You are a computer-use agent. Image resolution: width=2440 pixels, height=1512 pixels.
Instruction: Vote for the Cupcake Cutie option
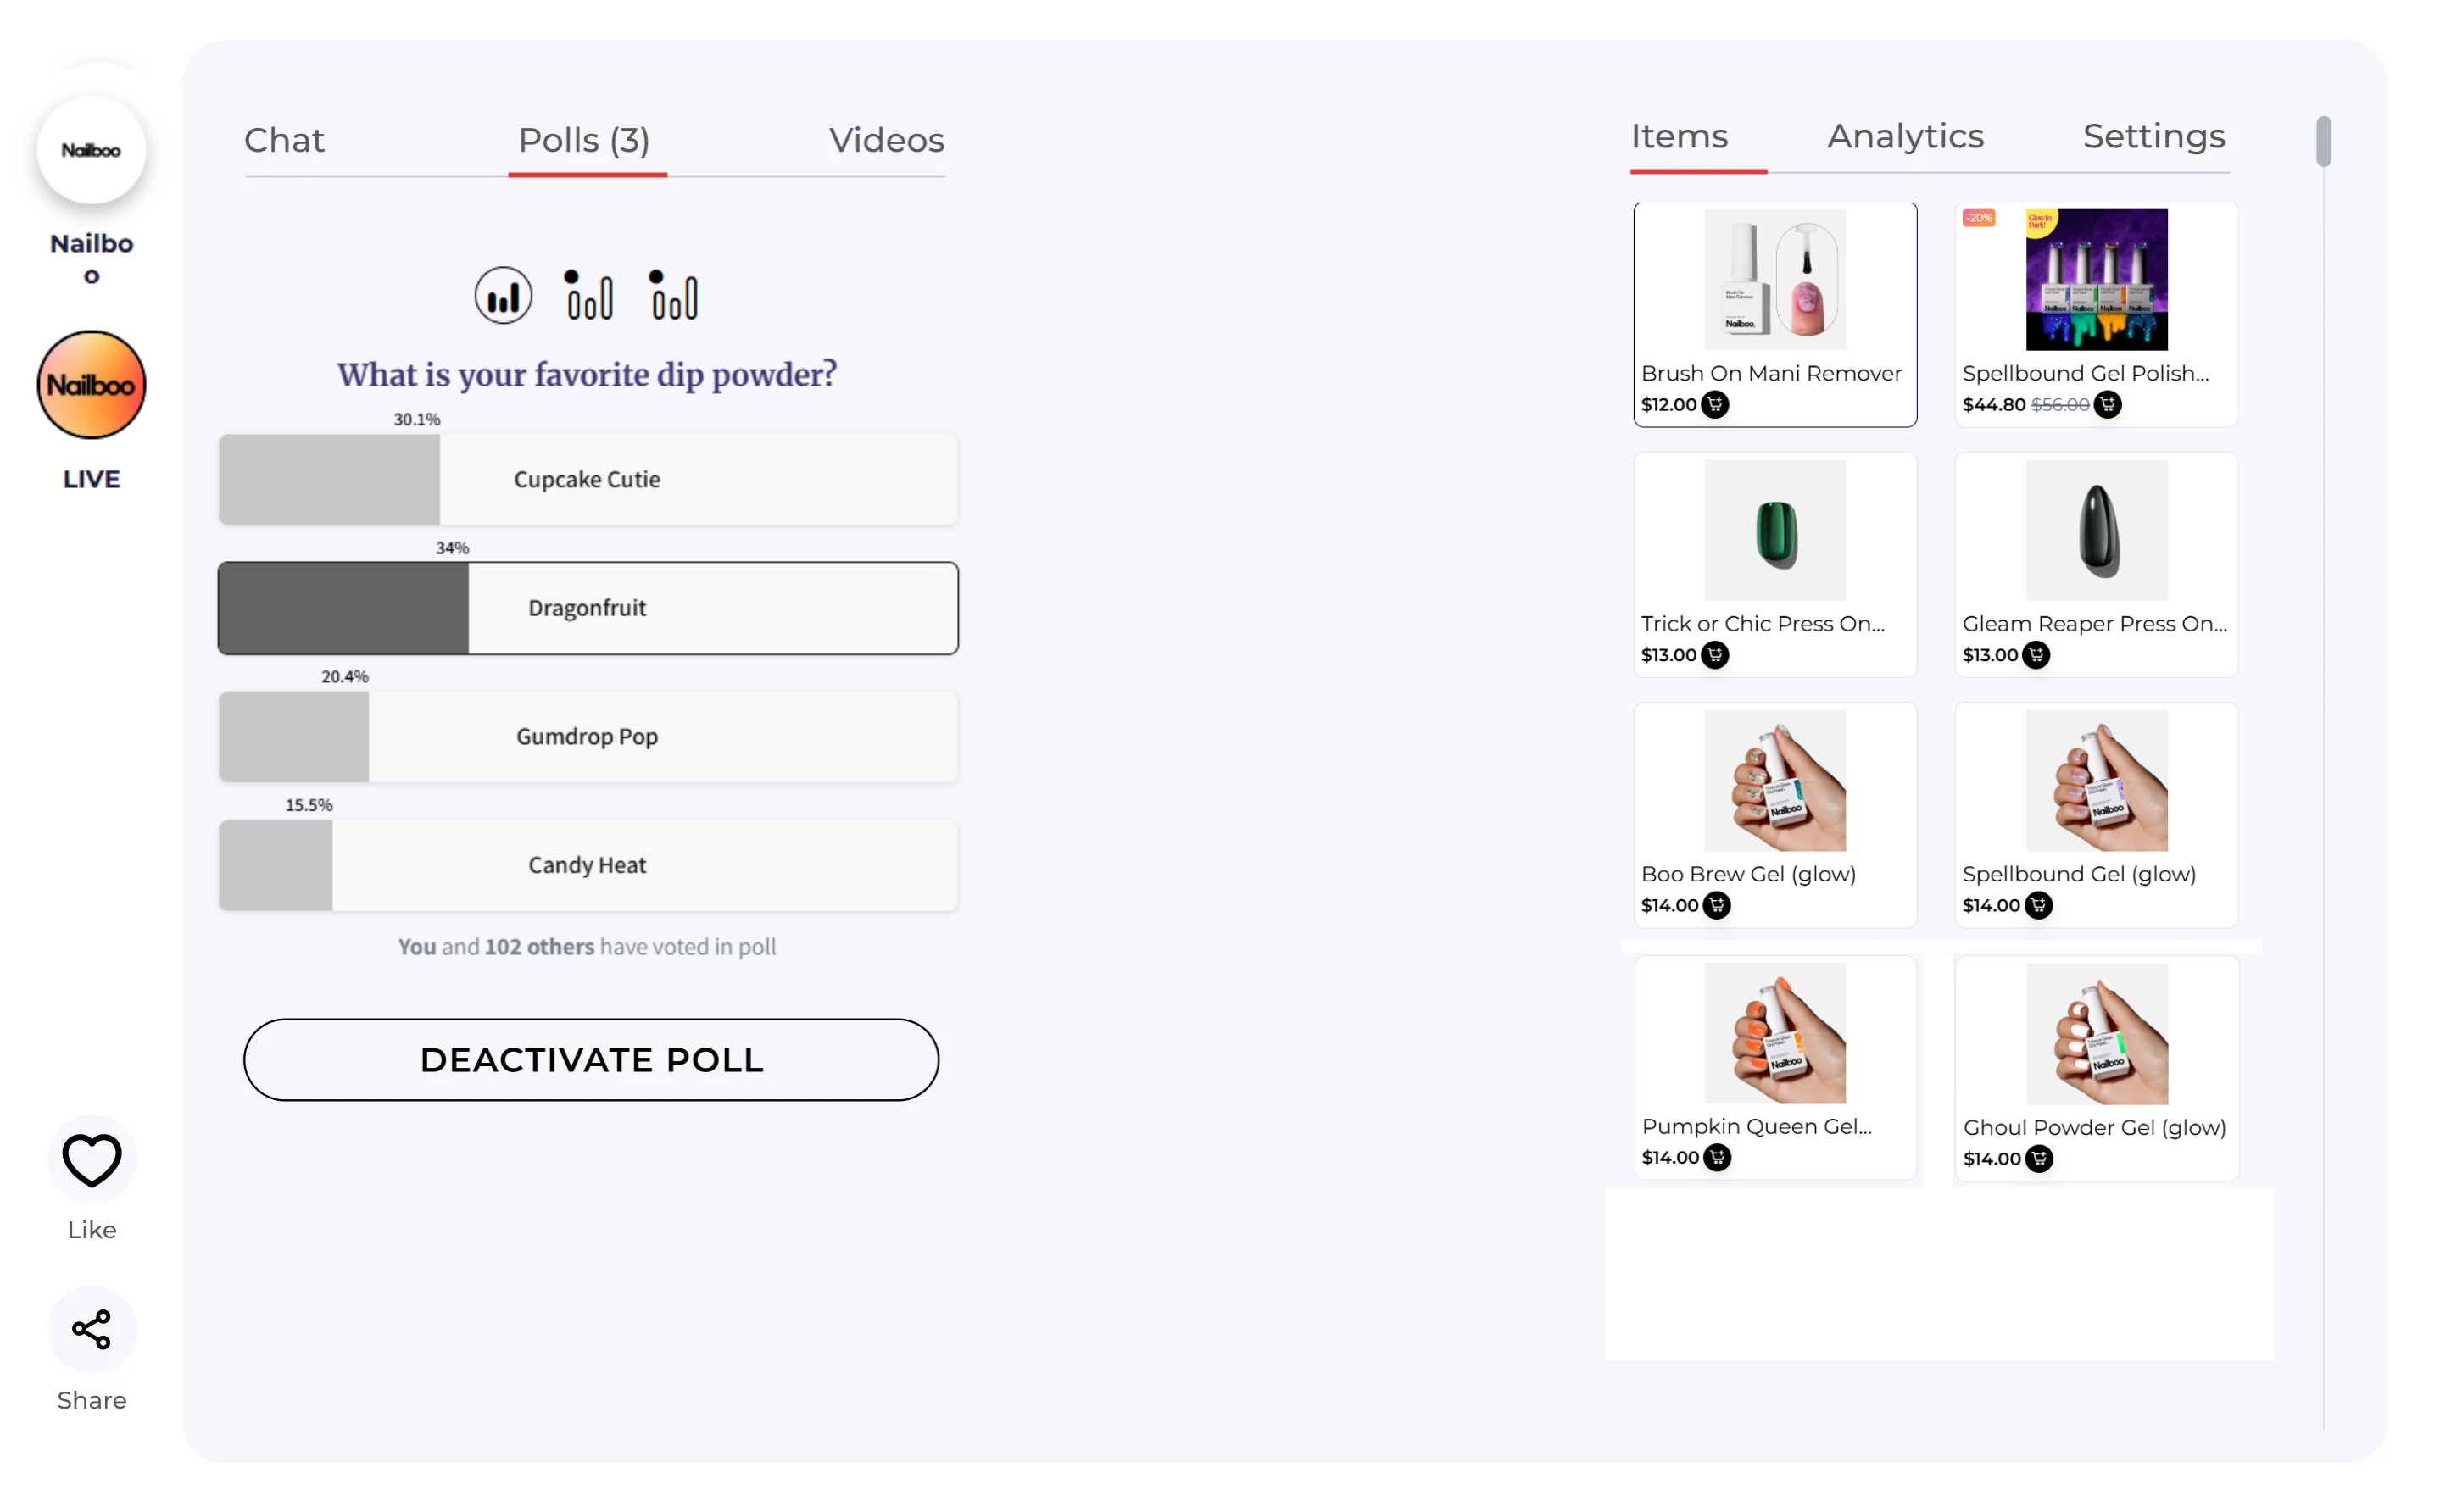click(588, 480)
